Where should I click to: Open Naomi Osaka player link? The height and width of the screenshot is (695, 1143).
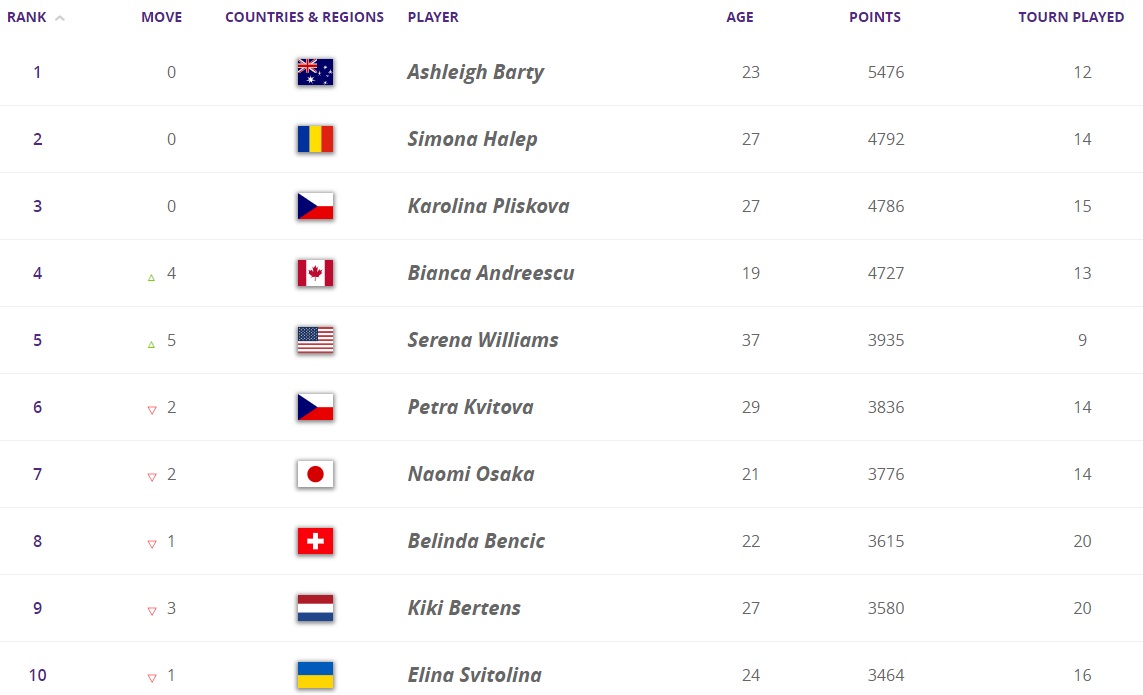pyautogui.click(x=470, y=474)
